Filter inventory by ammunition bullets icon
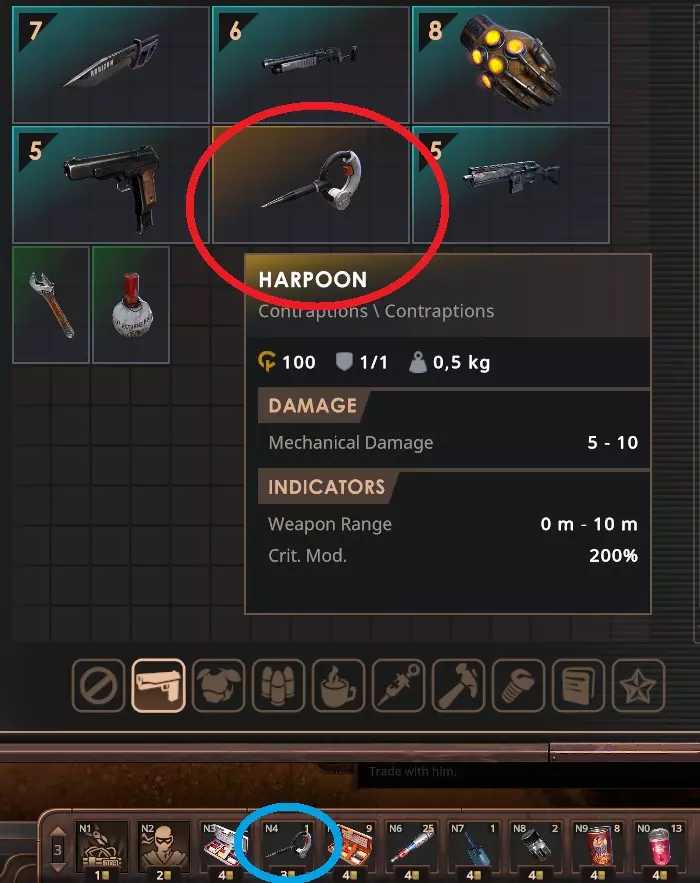This screenshot has width=700, height=883. point(278,685)
